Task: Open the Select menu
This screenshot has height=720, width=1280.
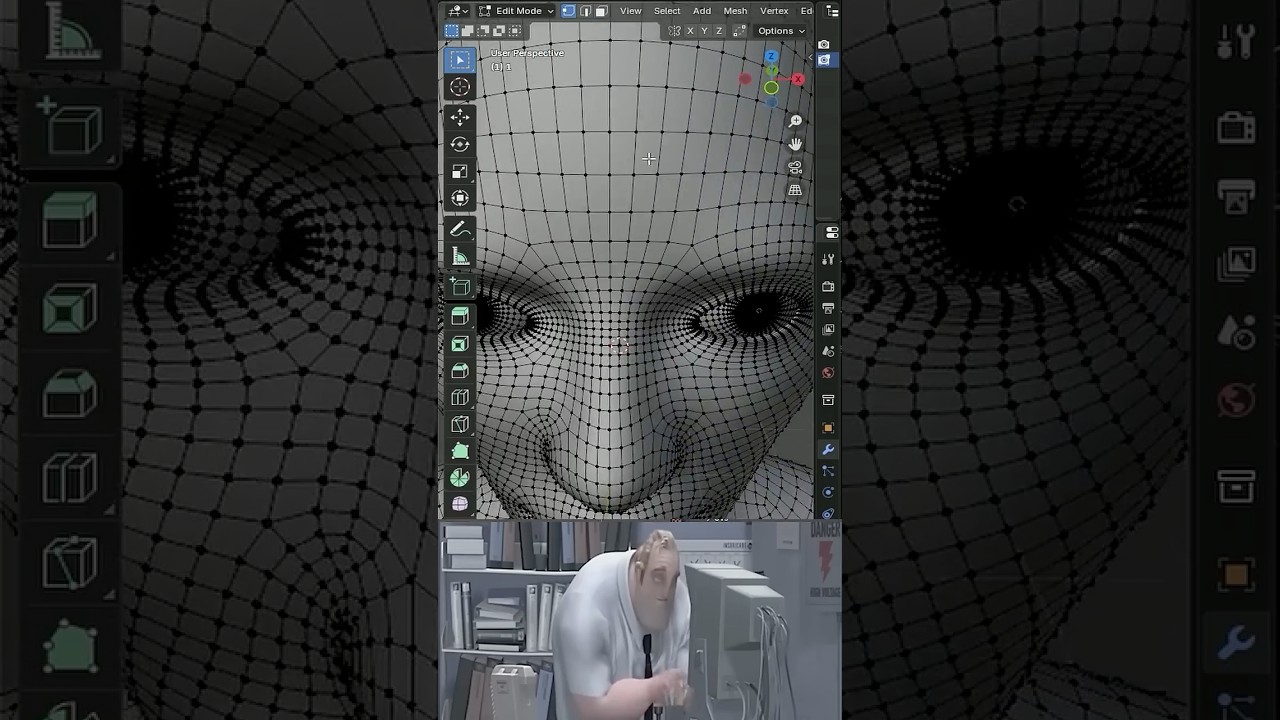Action: coord(667,11)
